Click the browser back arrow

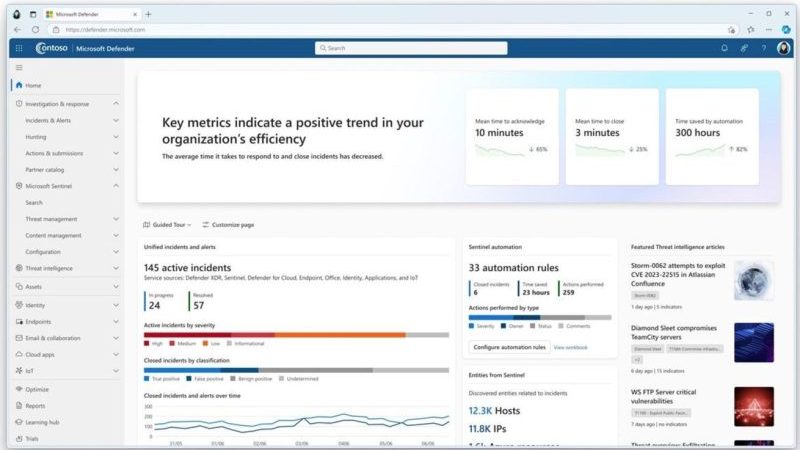pyautogui.click(x=17, y=30)
